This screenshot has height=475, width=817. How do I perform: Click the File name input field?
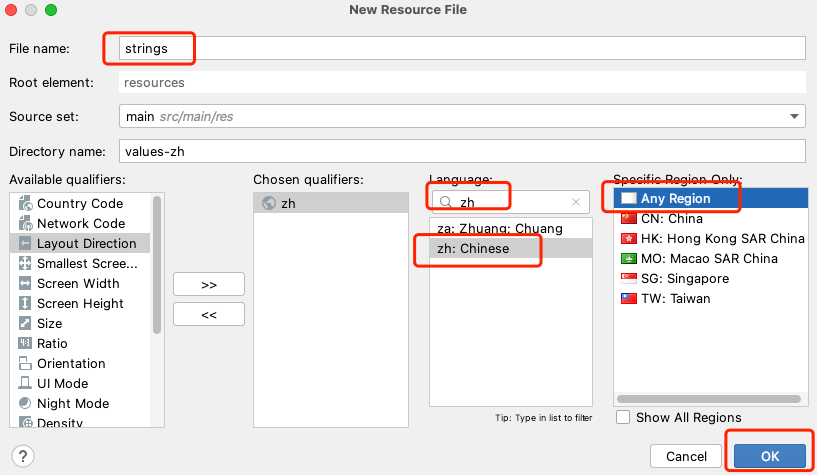tap(461, 48)
